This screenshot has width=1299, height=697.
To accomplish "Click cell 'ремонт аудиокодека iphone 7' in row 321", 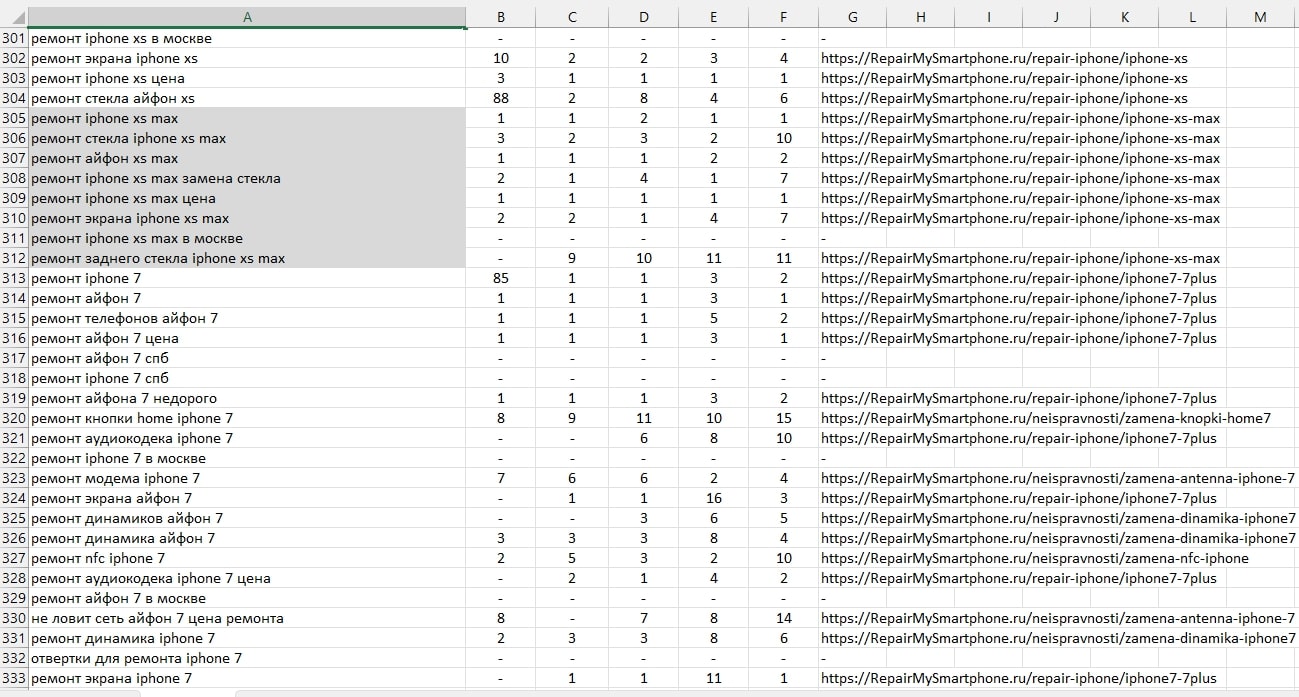I will pos(248,438).
